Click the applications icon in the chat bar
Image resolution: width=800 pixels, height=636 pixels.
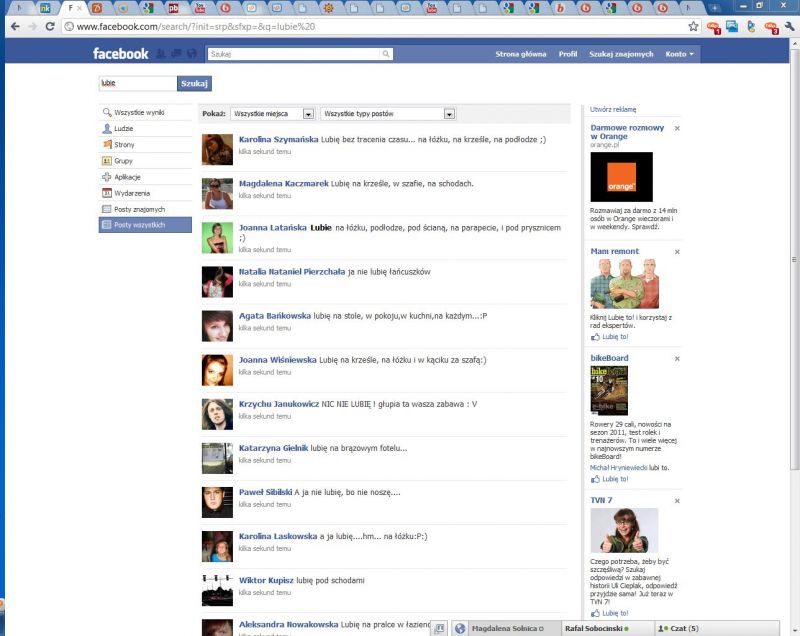pos(439,628)
